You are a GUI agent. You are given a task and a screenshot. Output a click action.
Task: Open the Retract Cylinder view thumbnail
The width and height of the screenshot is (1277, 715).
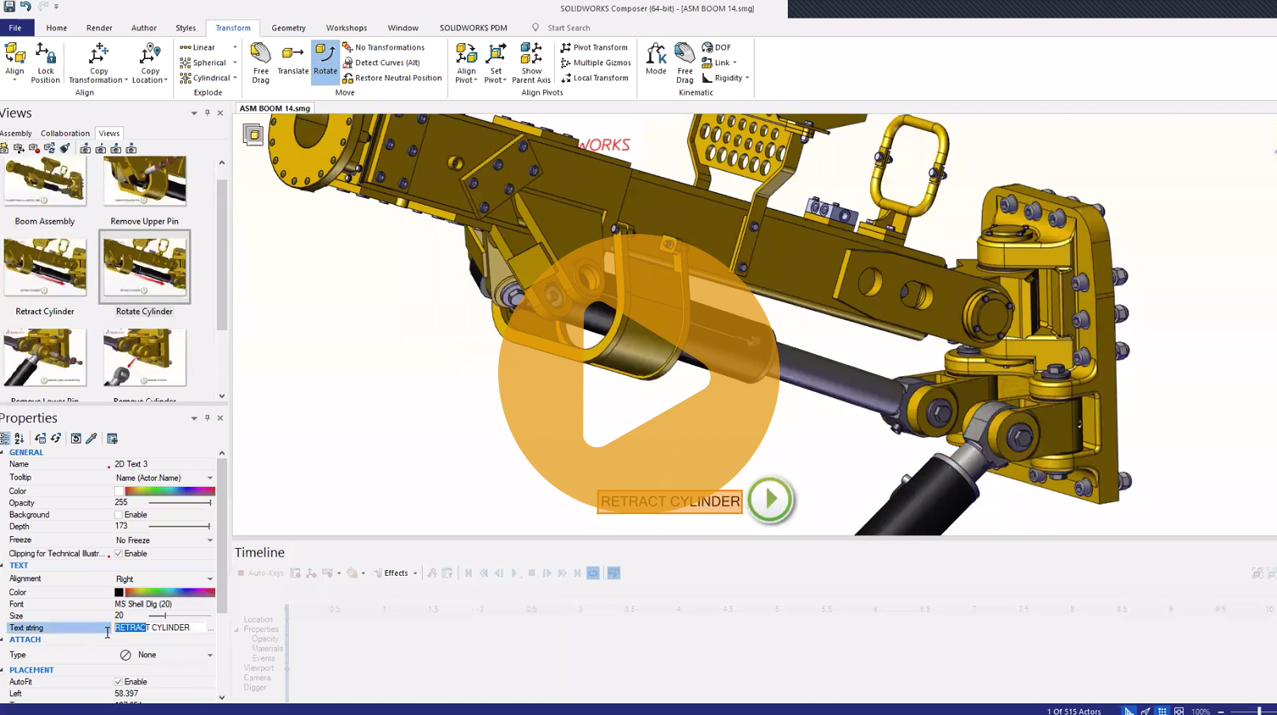tap(45, 268)
